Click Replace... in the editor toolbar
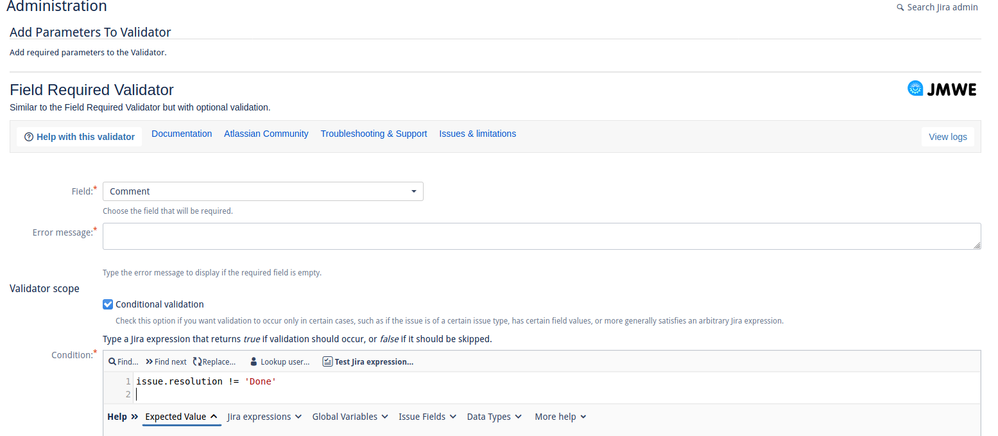The height and width of the screenshot is (436, 998). (214, 362)
